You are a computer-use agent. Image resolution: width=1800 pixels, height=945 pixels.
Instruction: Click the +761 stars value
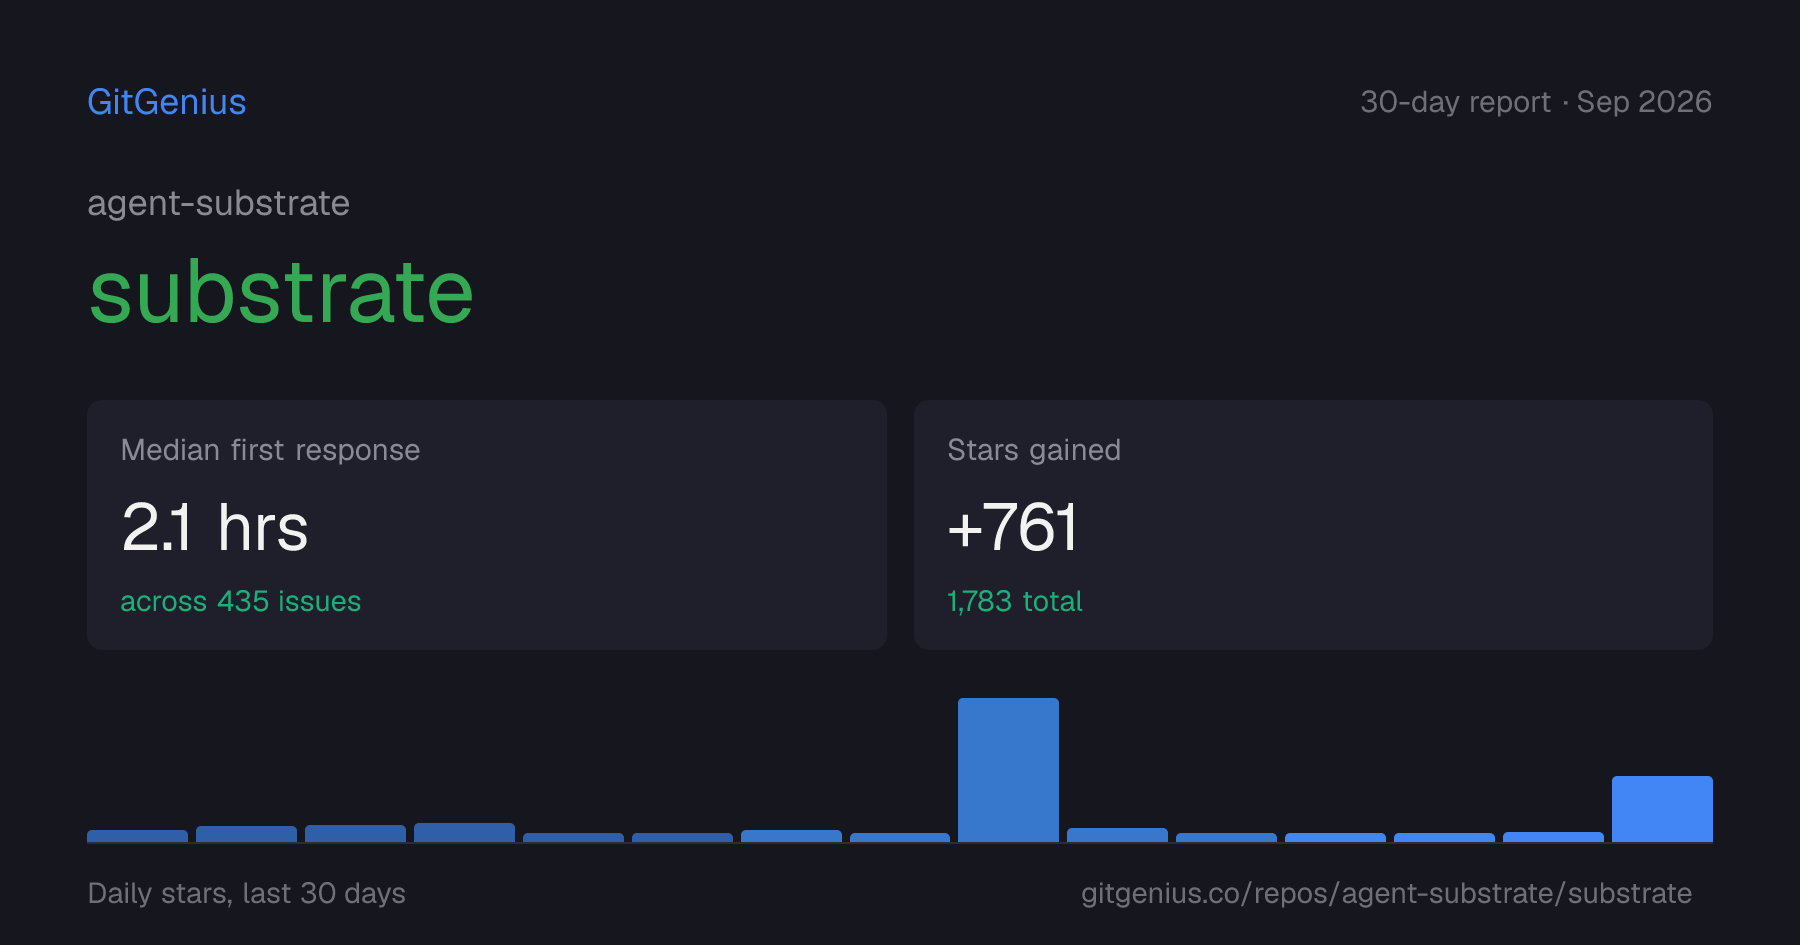[x=1012, y=527]
